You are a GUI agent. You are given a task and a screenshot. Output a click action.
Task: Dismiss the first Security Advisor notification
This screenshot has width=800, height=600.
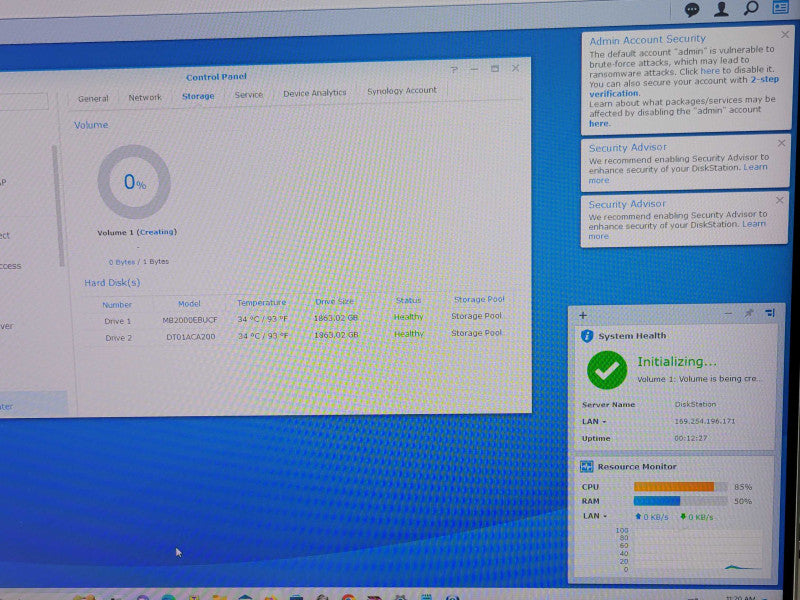click(781, 143)
